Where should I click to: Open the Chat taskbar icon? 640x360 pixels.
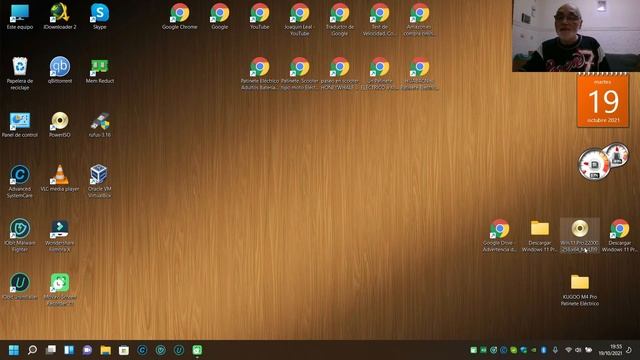pos(87,350)
